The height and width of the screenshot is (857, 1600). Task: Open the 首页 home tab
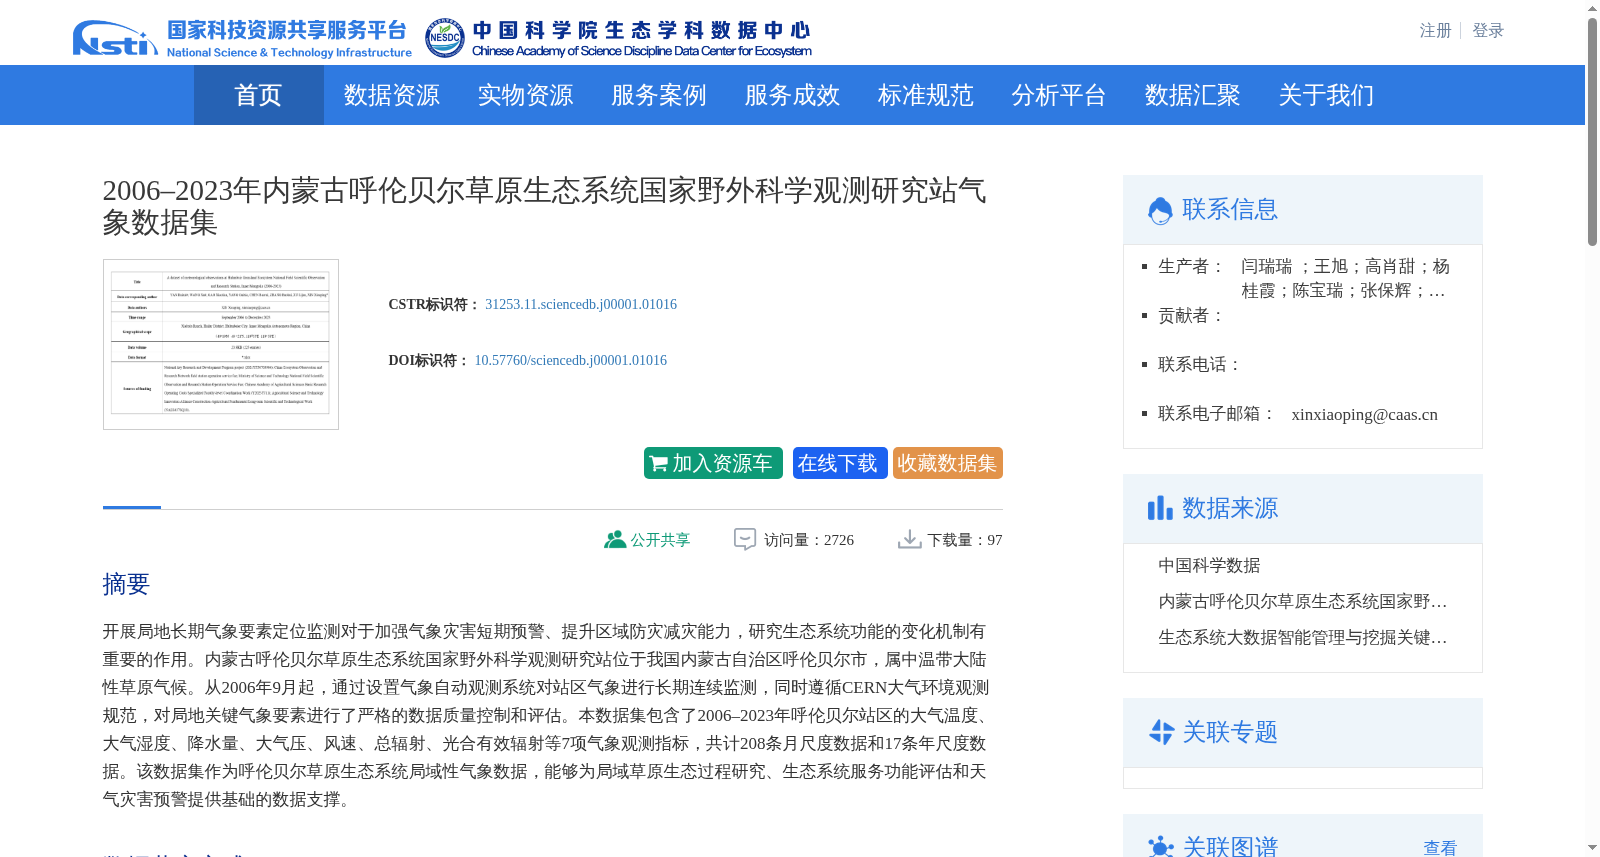258,95
